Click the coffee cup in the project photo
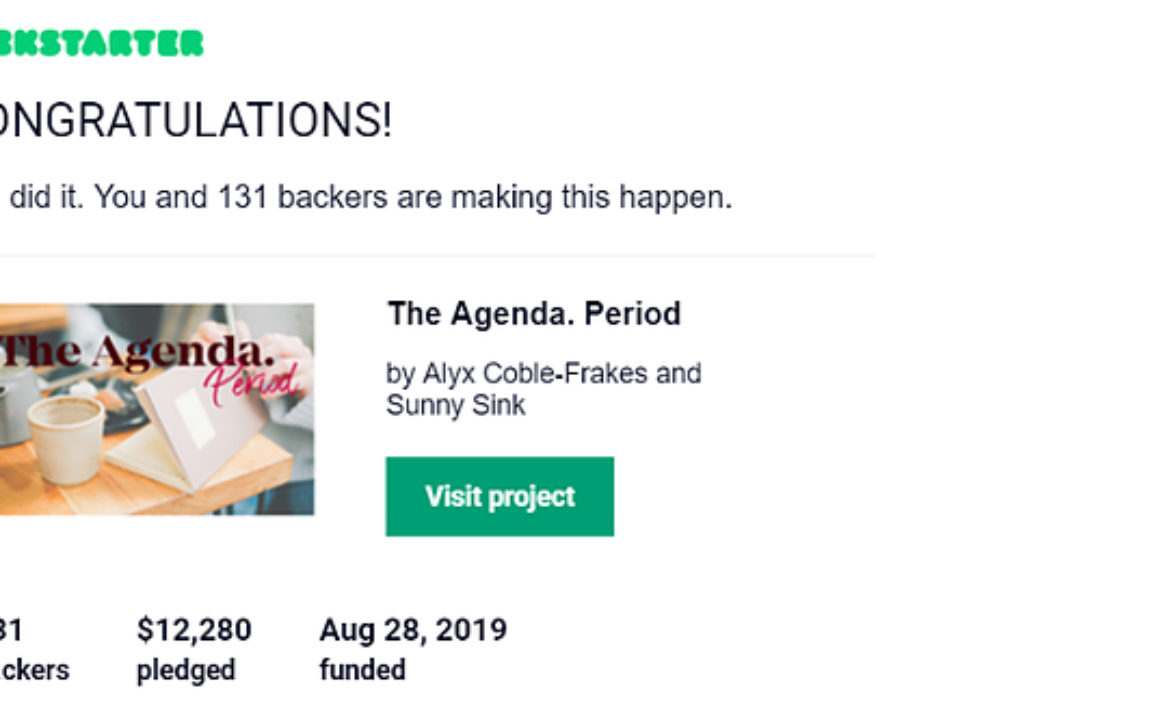 [67, 437]
